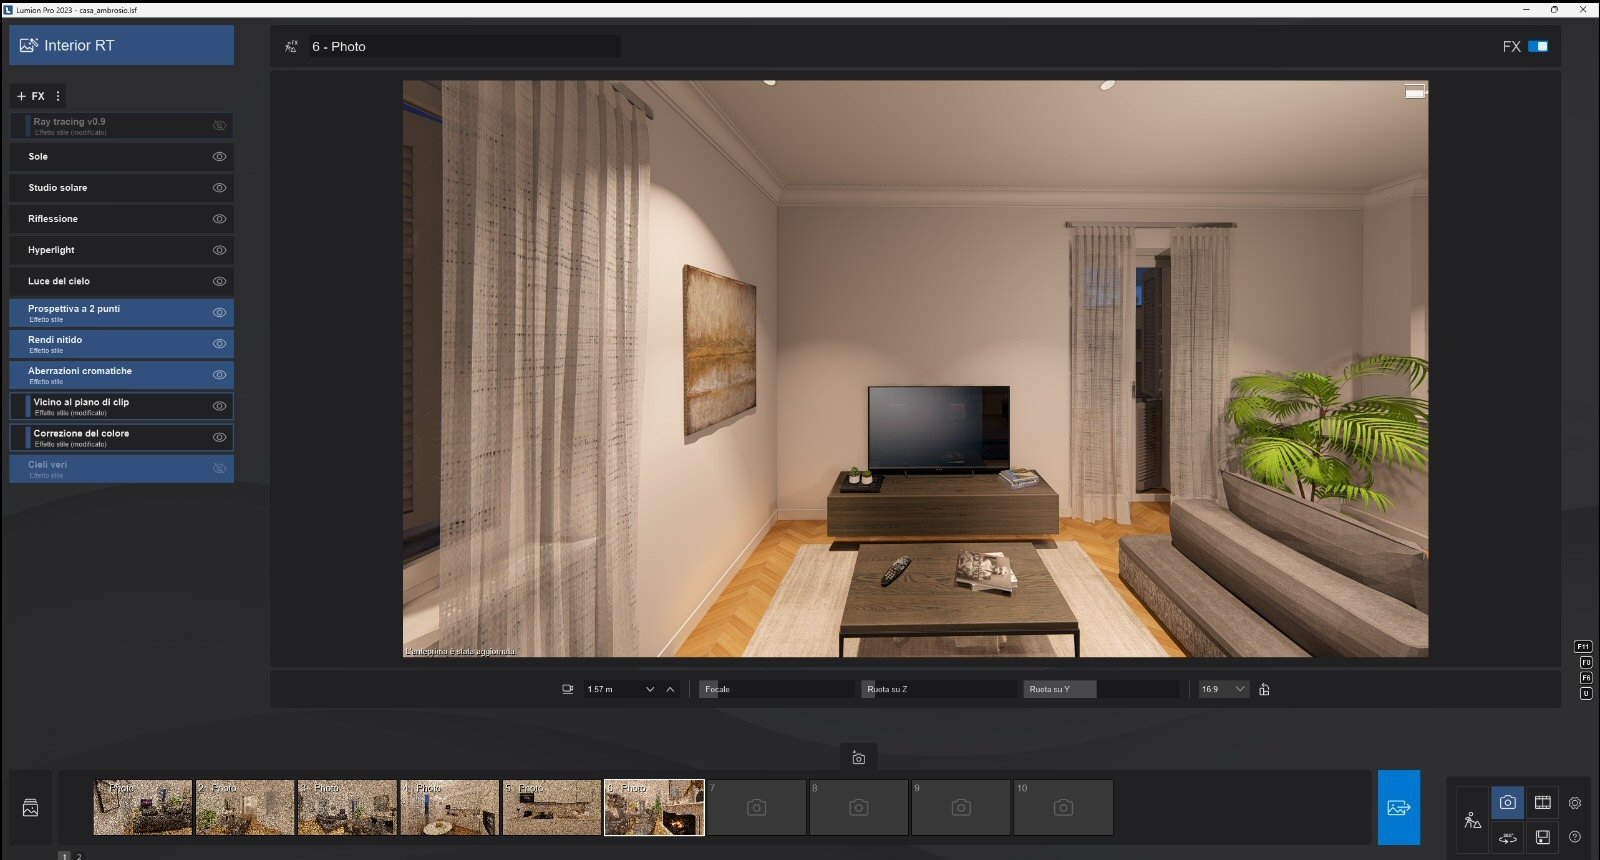Screen dimensions: 1600x860
Task: Lower camera height with the down chevron
Action: coord(650,689)
